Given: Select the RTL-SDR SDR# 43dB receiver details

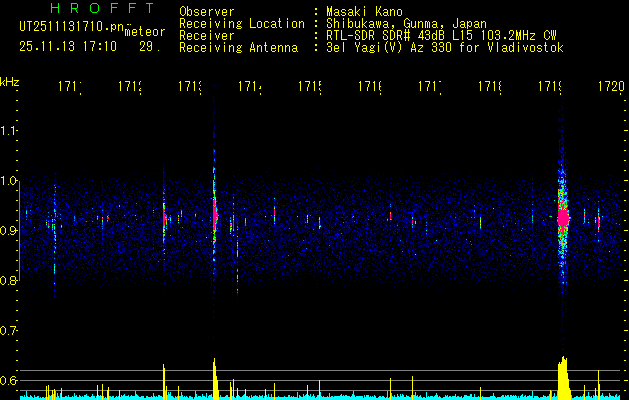Looking at the screenshot, I should coord(441,36).
